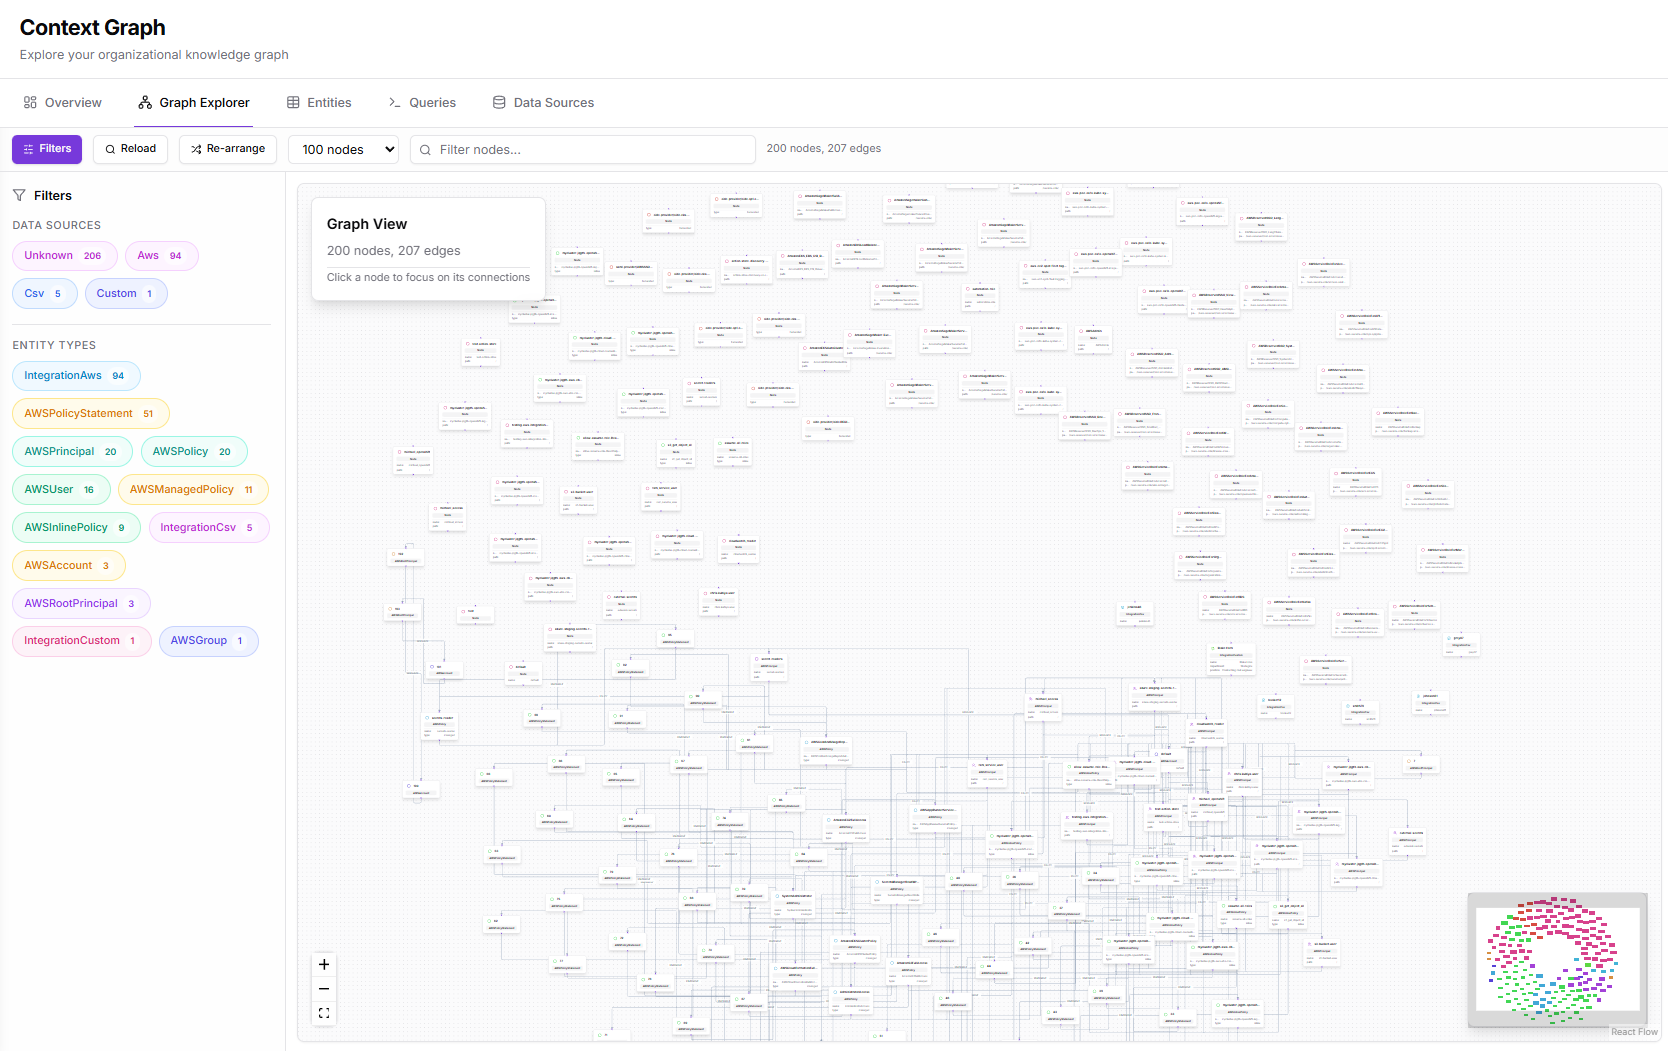The height and width of the screenshot is (1051, 1668).
Task: Select the IntegrationCustom filter chip
Action: [82, 641]
